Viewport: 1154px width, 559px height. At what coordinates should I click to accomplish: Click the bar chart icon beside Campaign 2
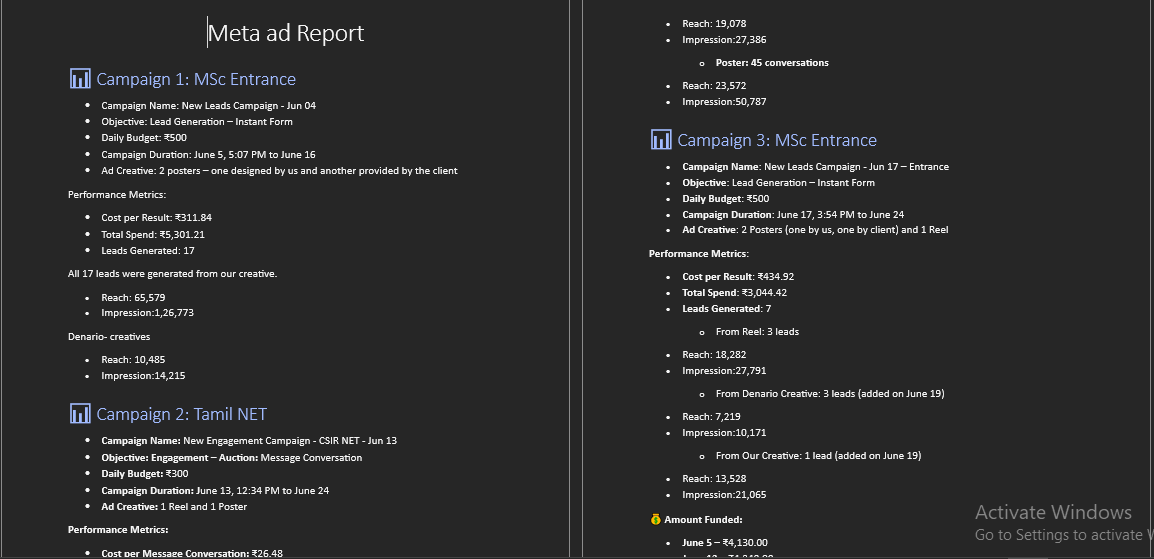click(79, 413)
